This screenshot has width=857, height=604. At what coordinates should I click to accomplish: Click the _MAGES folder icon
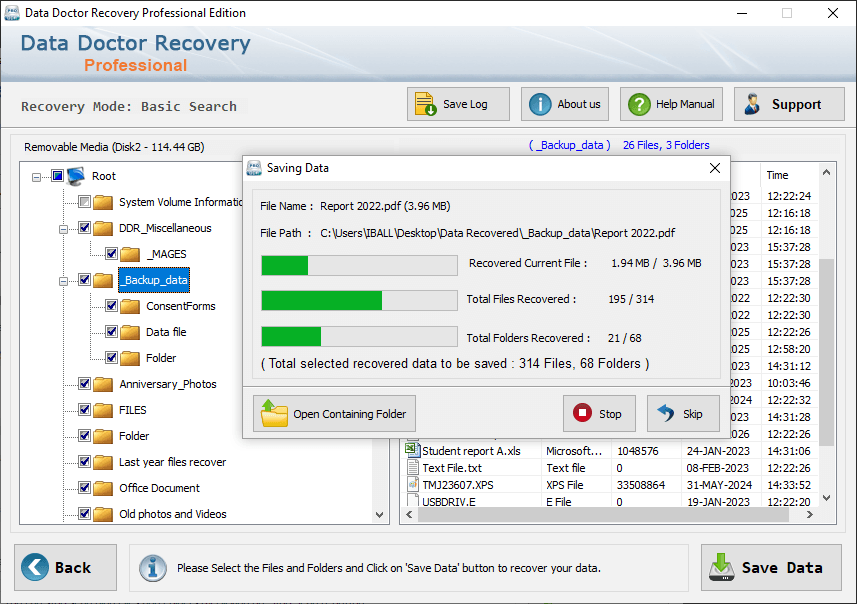[130, 254]
